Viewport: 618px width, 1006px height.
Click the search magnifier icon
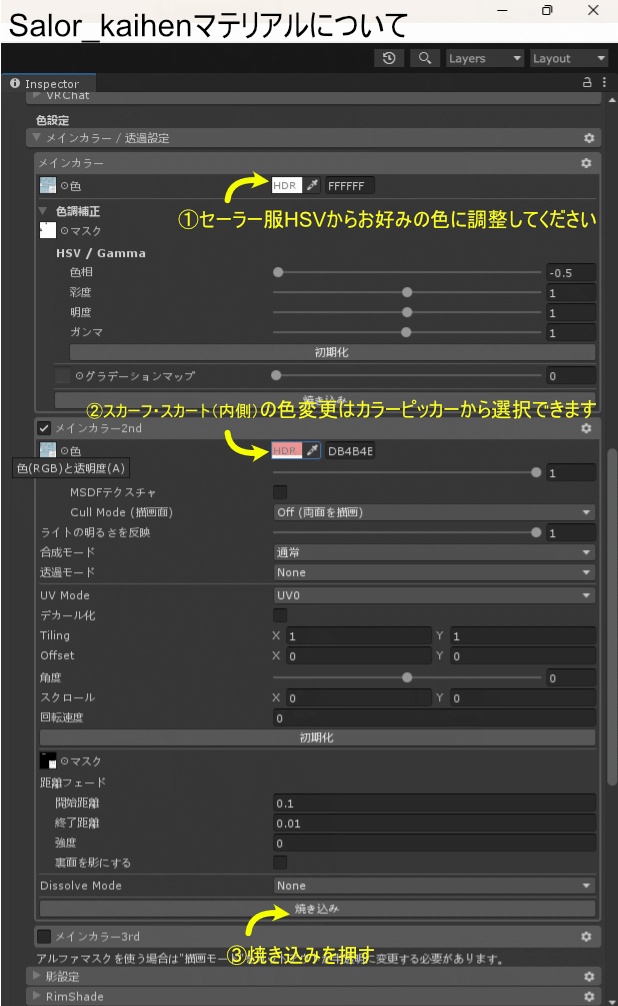[x=424, y=58]
